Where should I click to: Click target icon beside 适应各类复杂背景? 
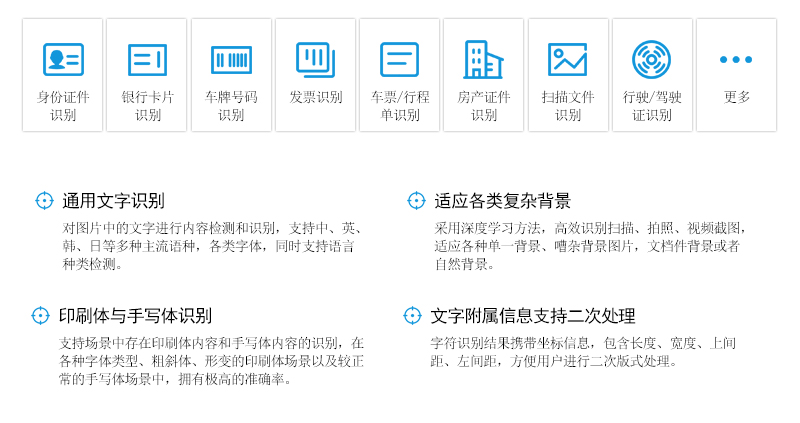416,201
